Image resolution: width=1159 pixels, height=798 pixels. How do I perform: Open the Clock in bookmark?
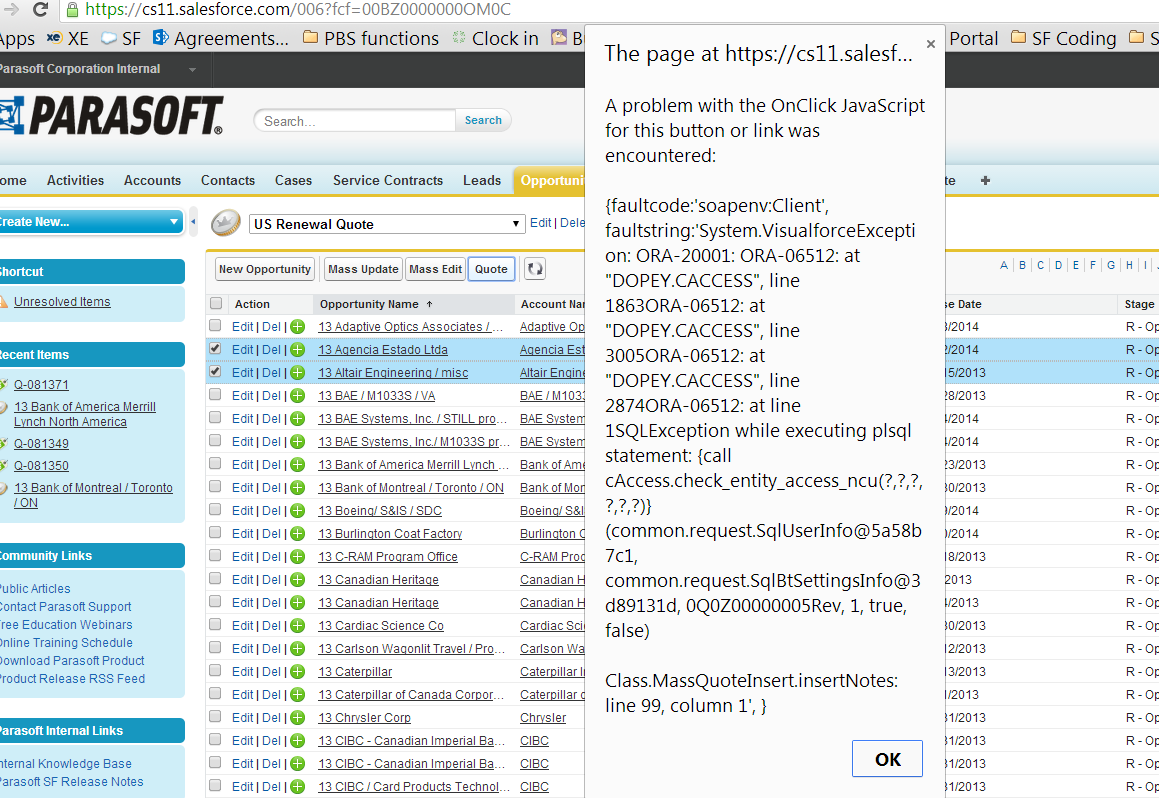[495, 38]
